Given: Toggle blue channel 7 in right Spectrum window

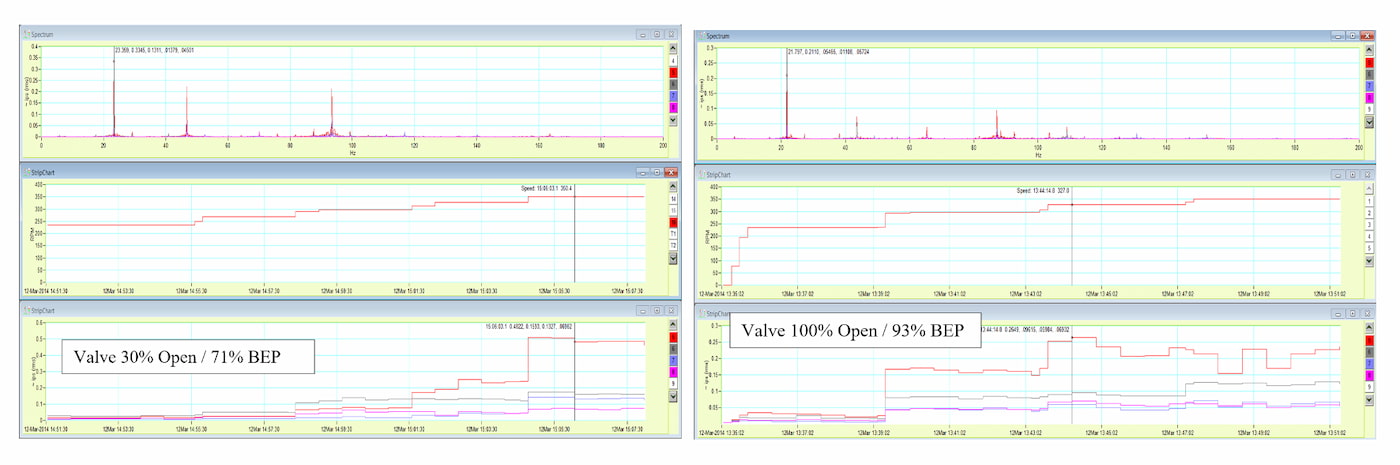Looking at the screenshot, I should point(1370,85).
